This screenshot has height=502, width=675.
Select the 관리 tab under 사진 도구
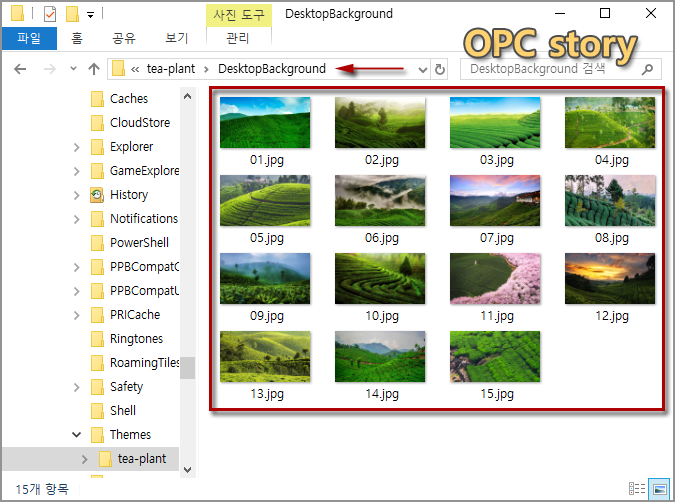[238, 38]
